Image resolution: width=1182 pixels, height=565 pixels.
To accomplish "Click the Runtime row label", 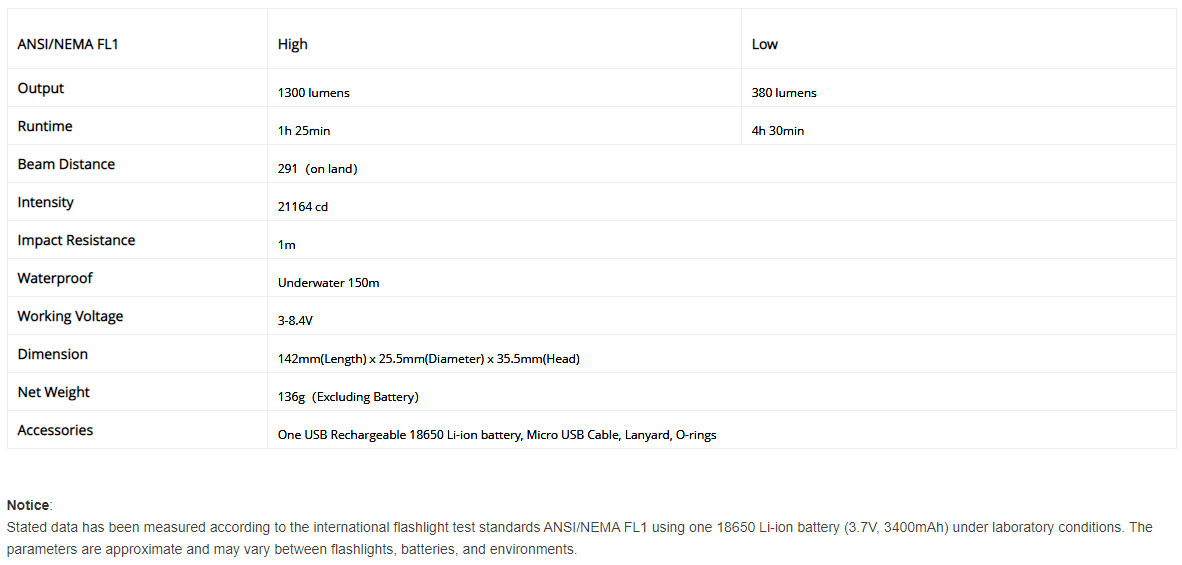I will (x=45, y=127).
